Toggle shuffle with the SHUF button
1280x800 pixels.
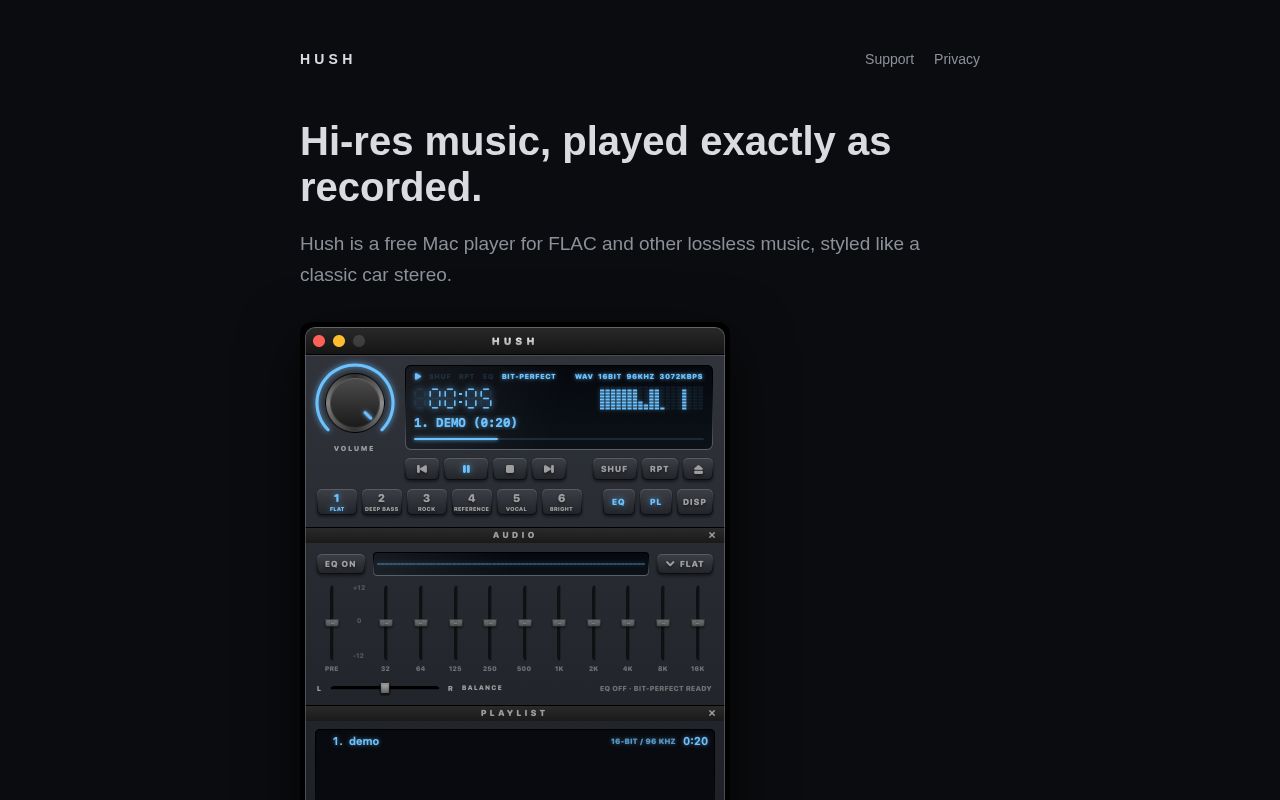[615, 469]
